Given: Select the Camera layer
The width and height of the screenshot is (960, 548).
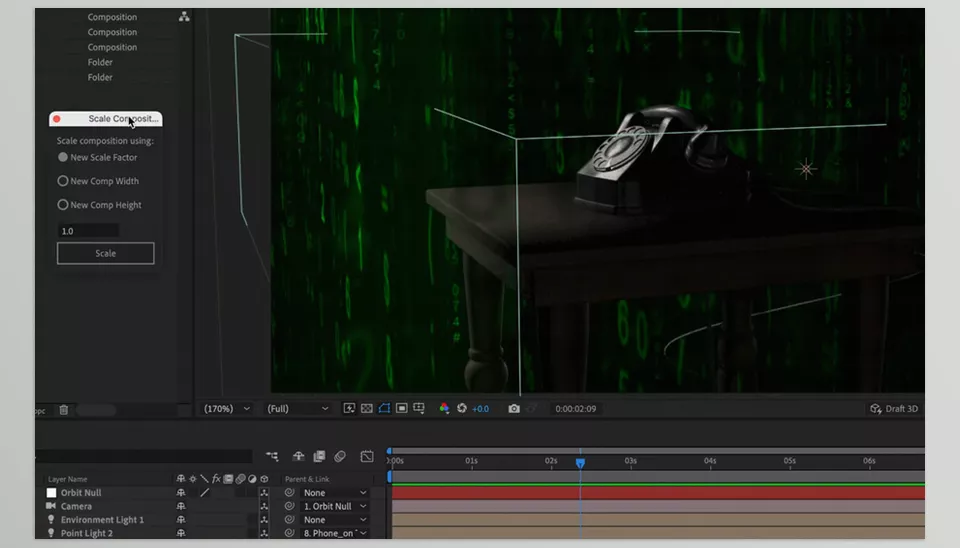Looking at the screenshot, I should (76, 506).
